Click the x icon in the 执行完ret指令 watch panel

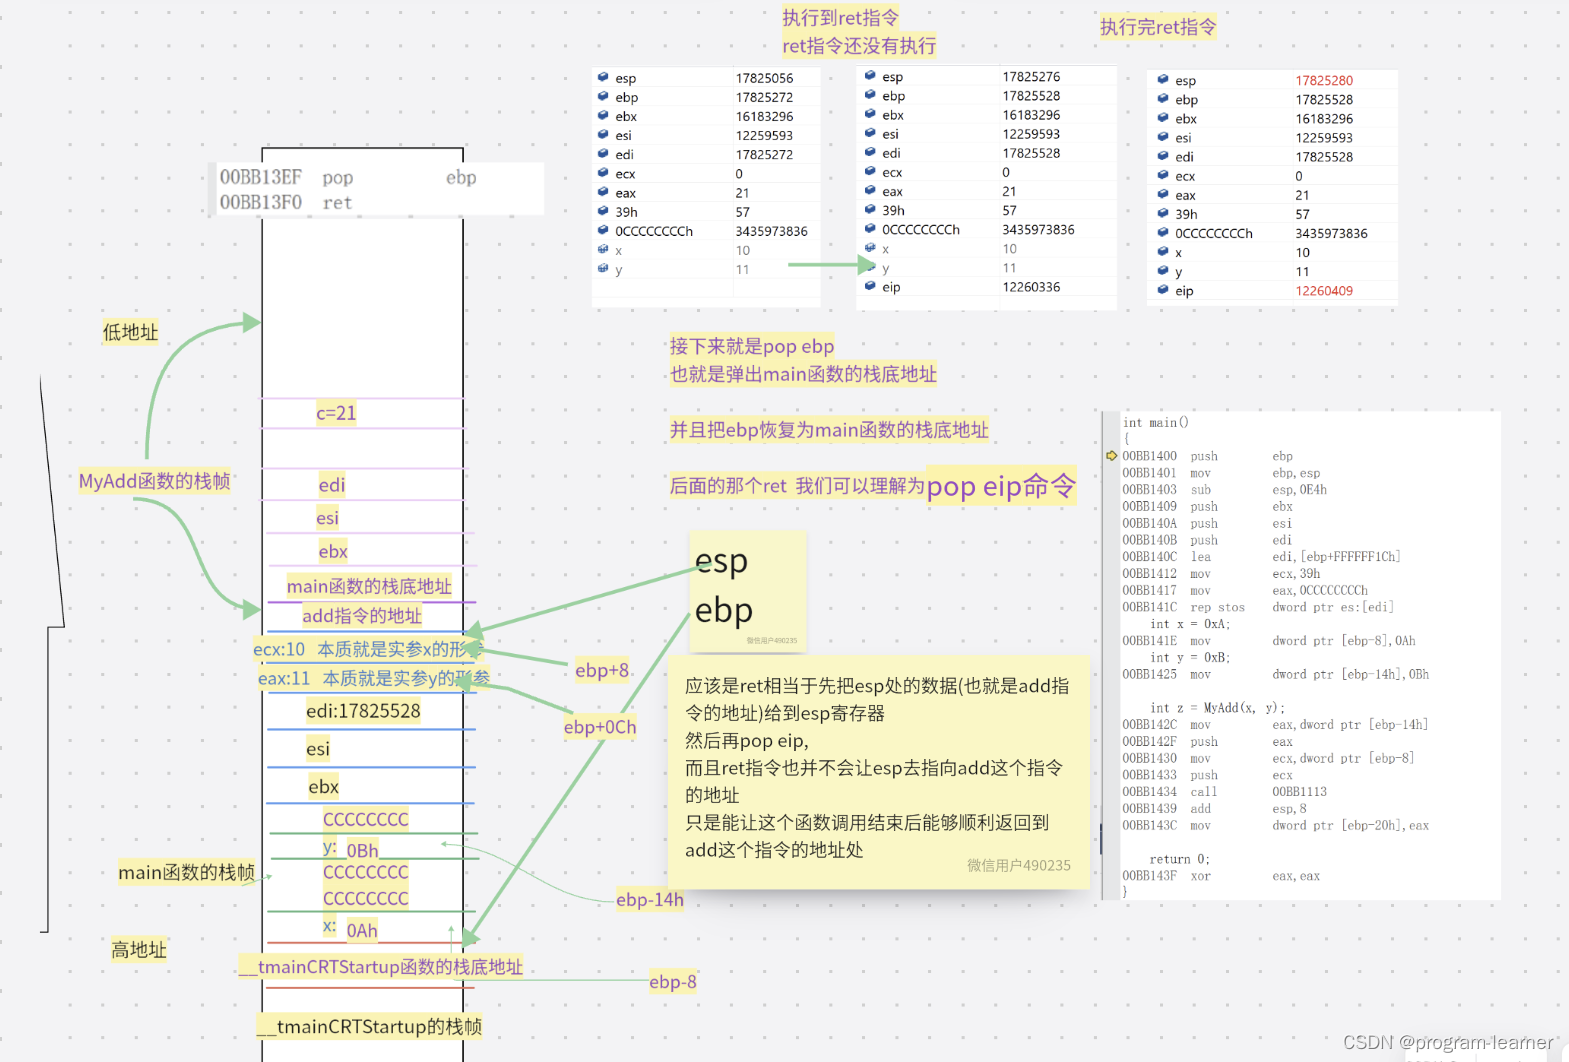point(1163,252)
